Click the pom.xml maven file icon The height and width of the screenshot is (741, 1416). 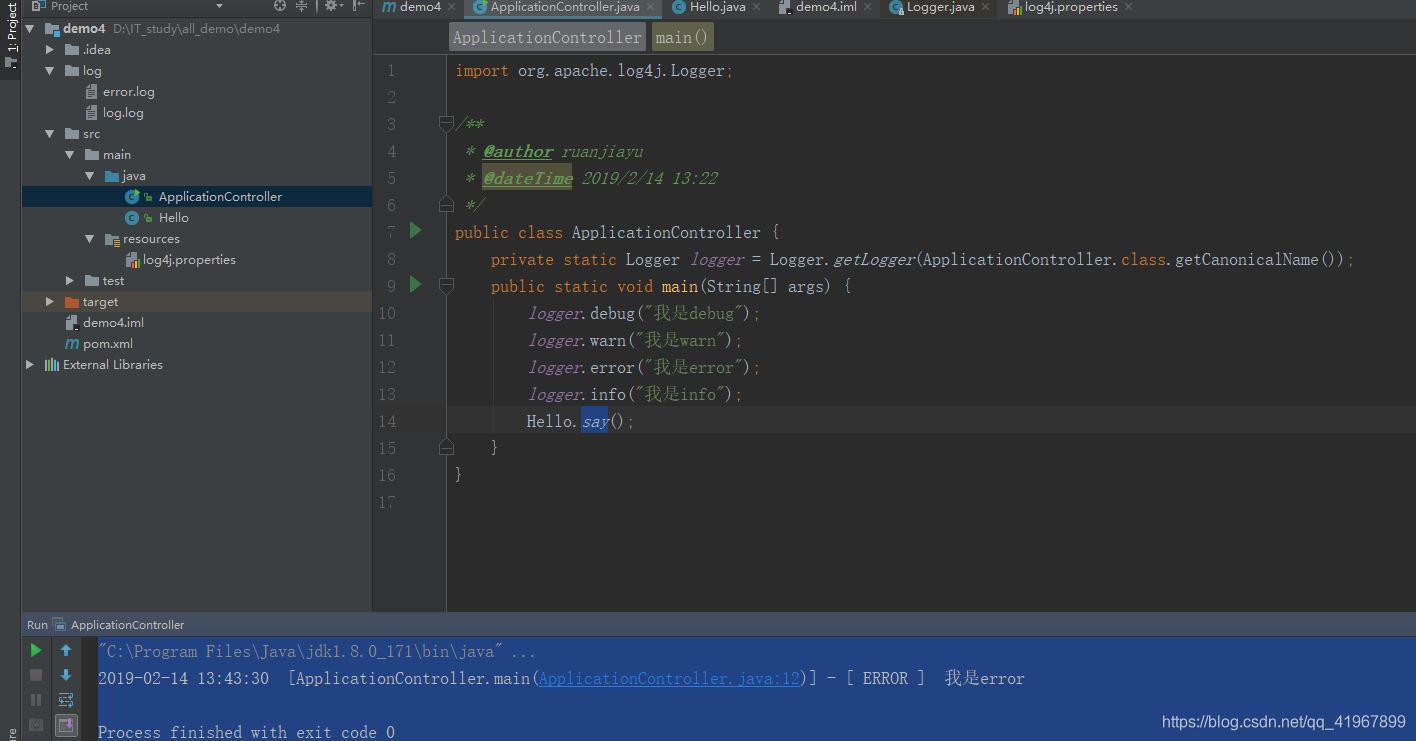(72, 344)
